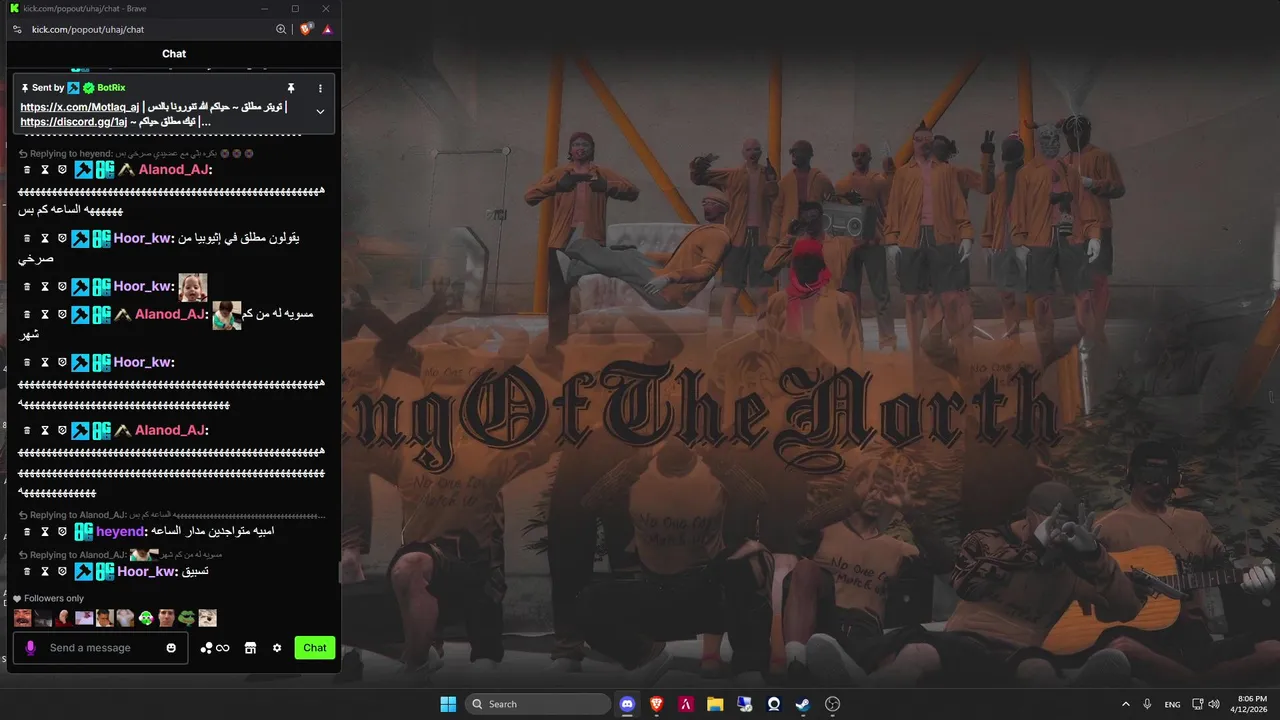Viewport: 1280px width, 720px height.
Task: Jump to heyend's original message via reply reference
Action: point(136,154)
